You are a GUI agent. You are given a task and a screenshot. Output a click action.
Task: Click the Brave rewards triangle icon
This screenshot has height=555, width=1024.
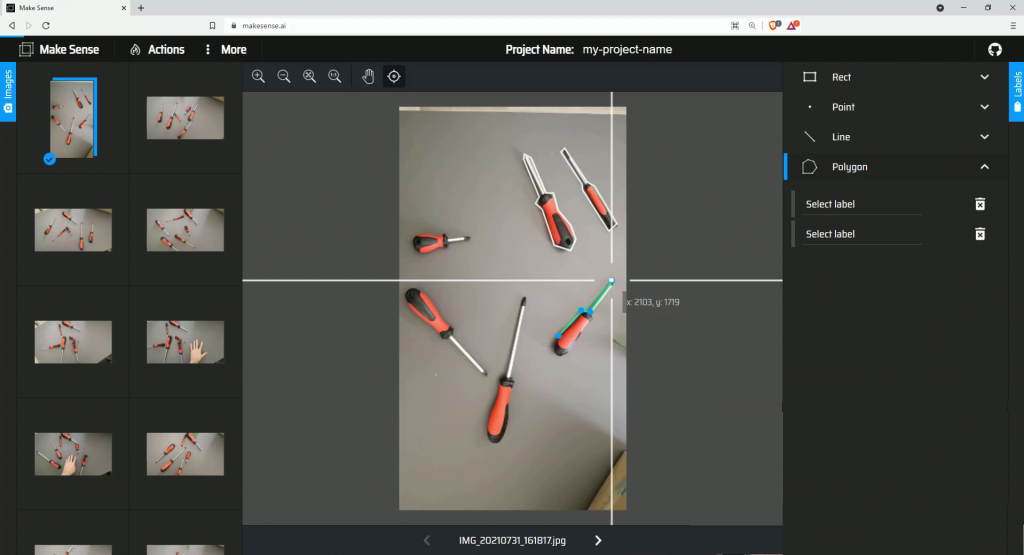(792, 25)
